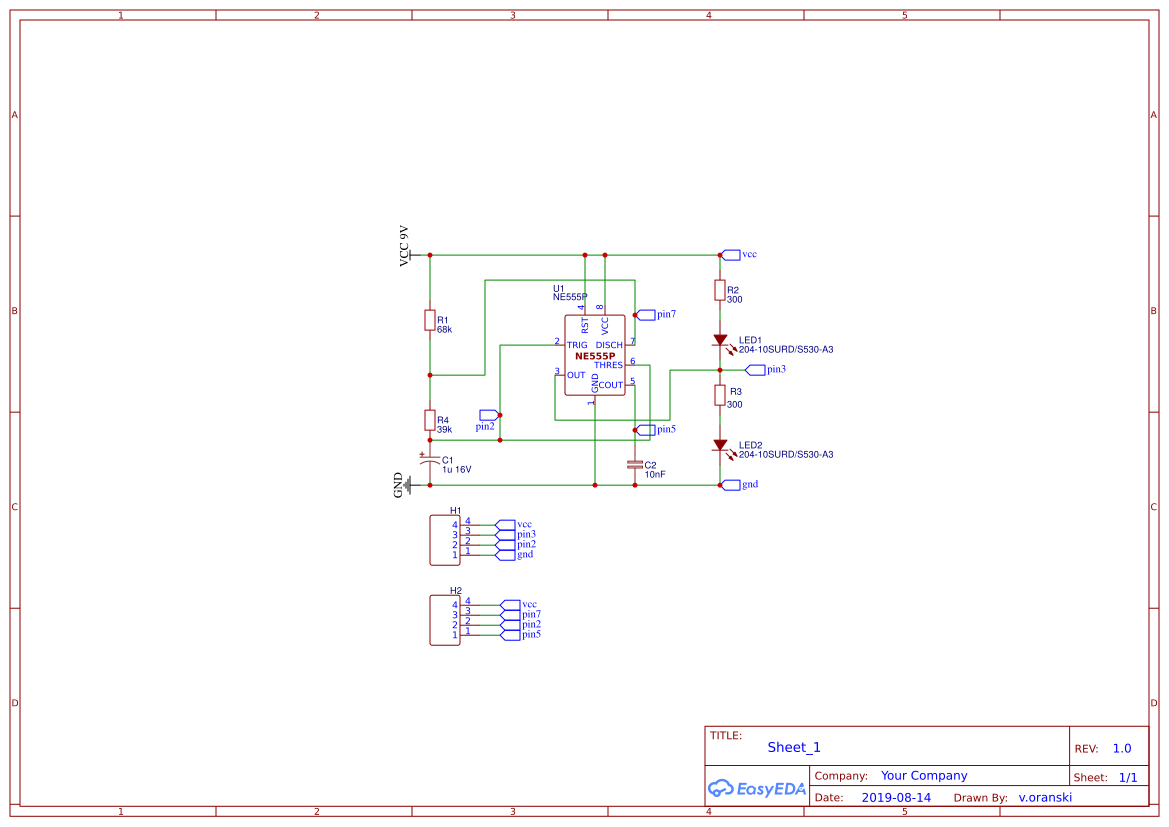Click the Sheet_1 title text
The height and width of the screenshot is (827, 1169).
[793, 747]
